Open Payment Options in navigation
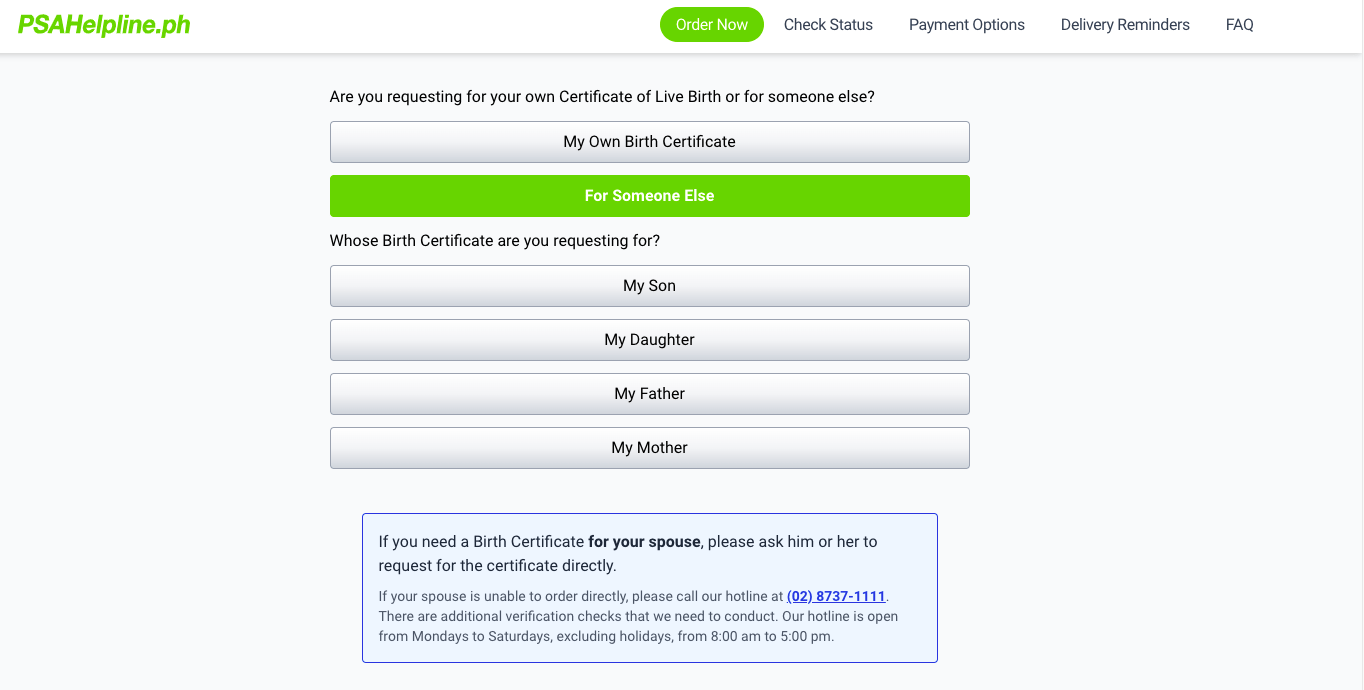Screen dimensions: 1364x690 (967, 25)
